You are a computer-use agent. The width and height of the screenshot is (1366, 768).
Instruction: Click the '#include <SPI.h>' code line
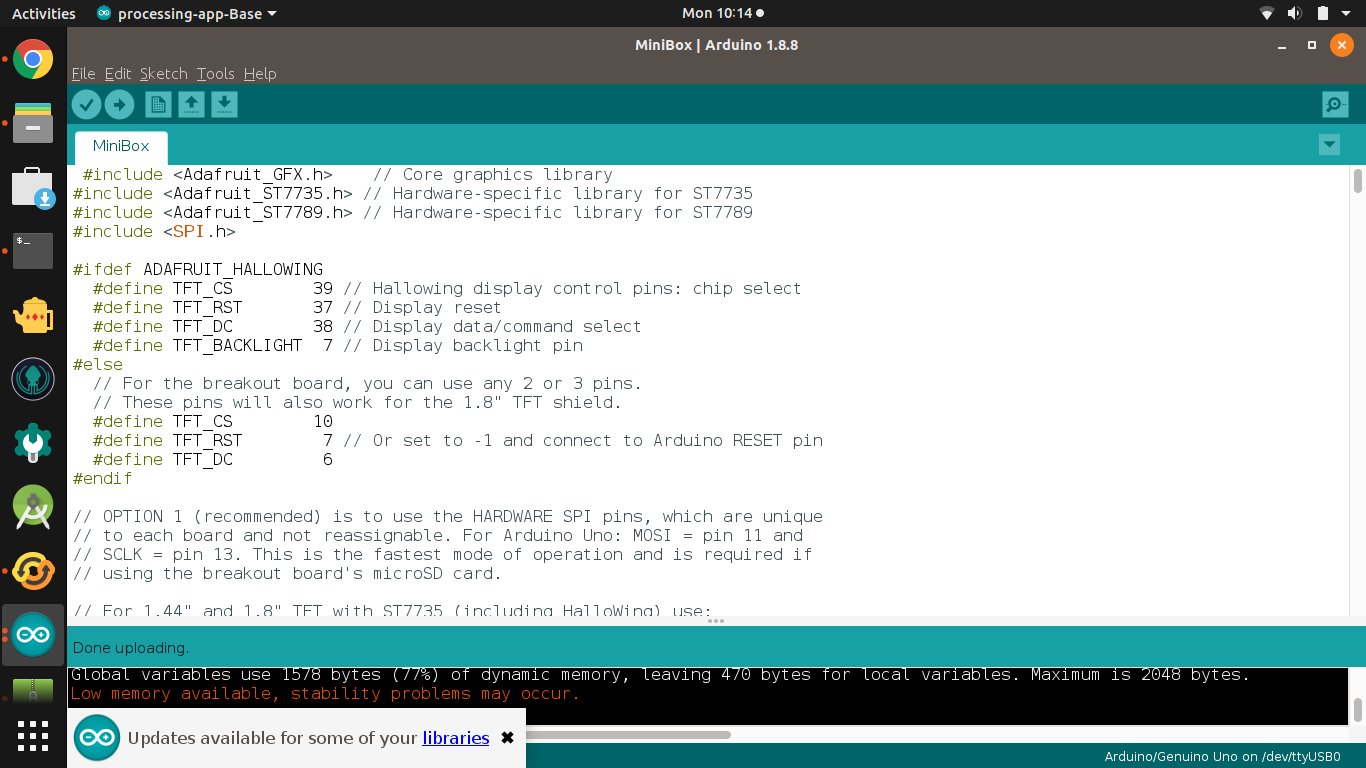coord(154,231)
